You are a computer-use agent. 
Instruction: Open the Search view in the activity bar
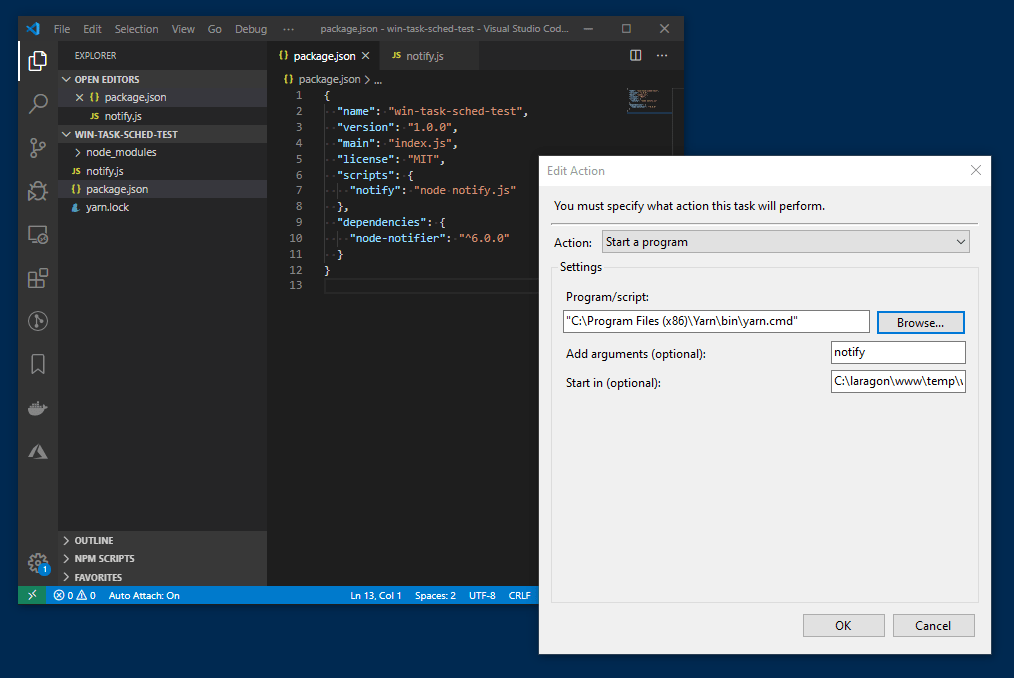click(38, 103)
